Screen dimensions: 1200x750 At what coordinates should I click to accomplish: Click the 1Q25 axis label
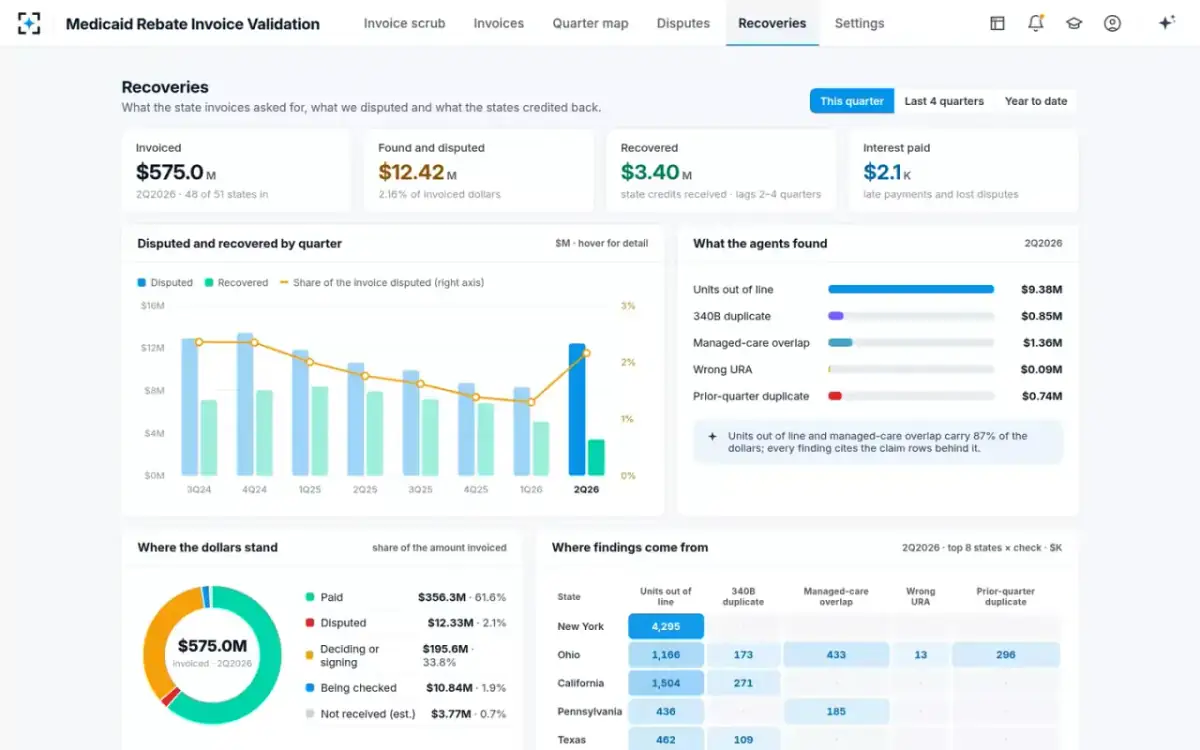pyautogui.click(x=309, y=490)
